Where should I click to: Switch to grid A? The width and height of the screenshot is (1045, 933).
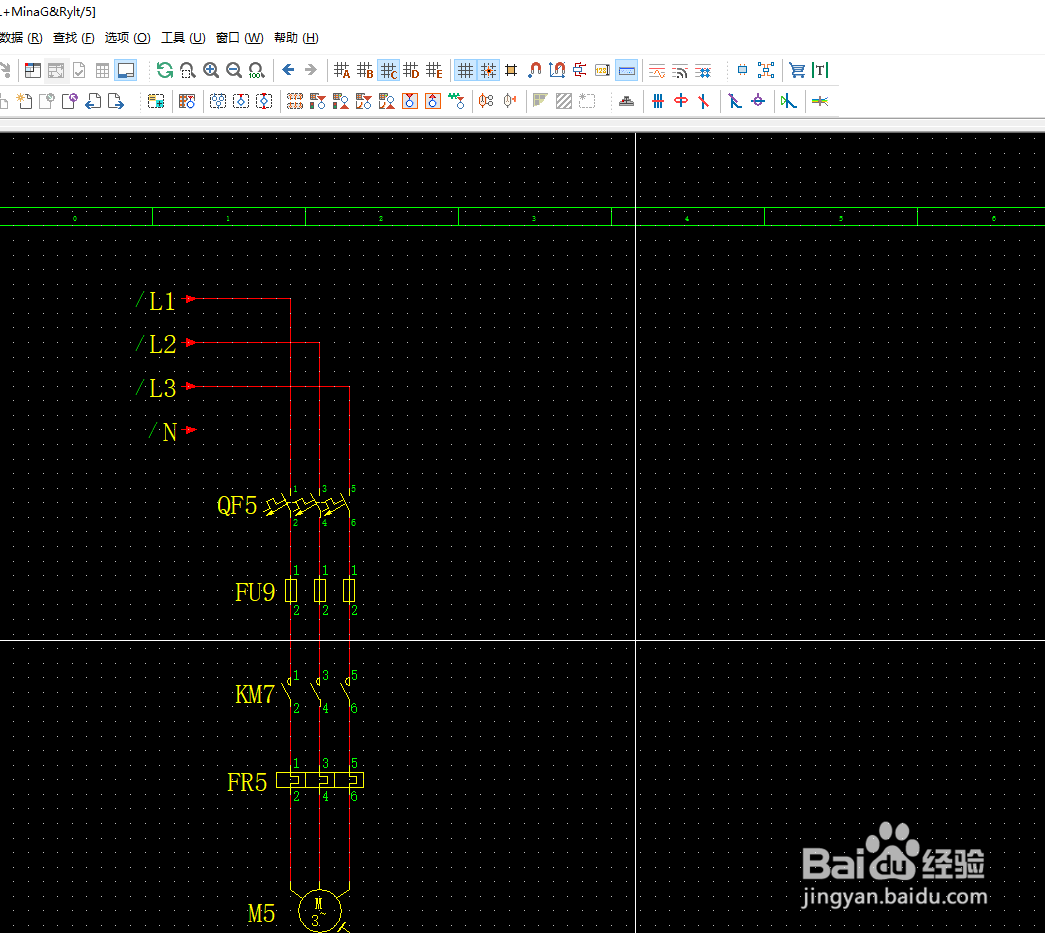(x=342, y=70)
